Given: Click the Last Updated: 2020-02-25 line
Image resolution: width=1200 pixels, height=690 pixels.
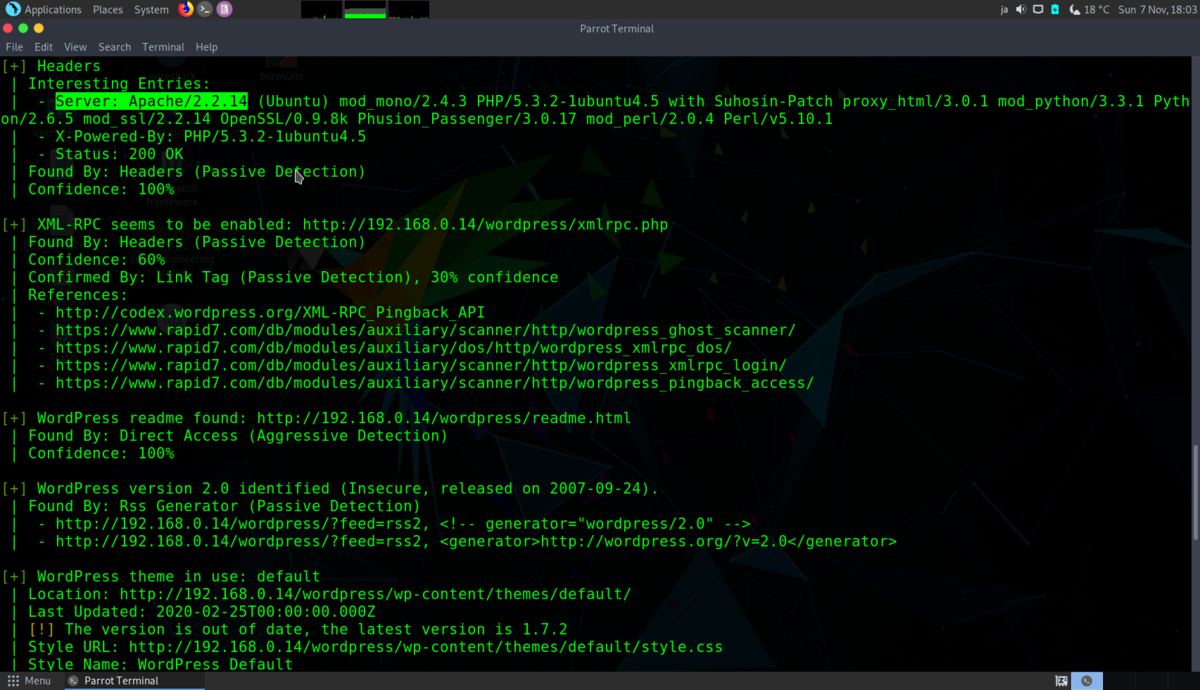Looking at the screenshot, I should tap(201, 612).
